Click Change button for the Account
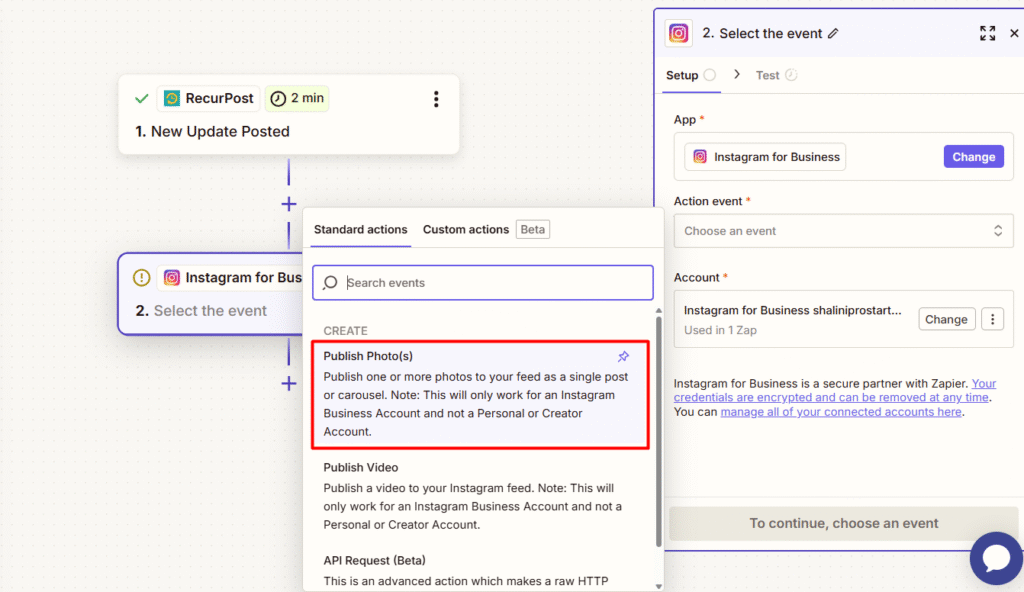 point(946,320)
